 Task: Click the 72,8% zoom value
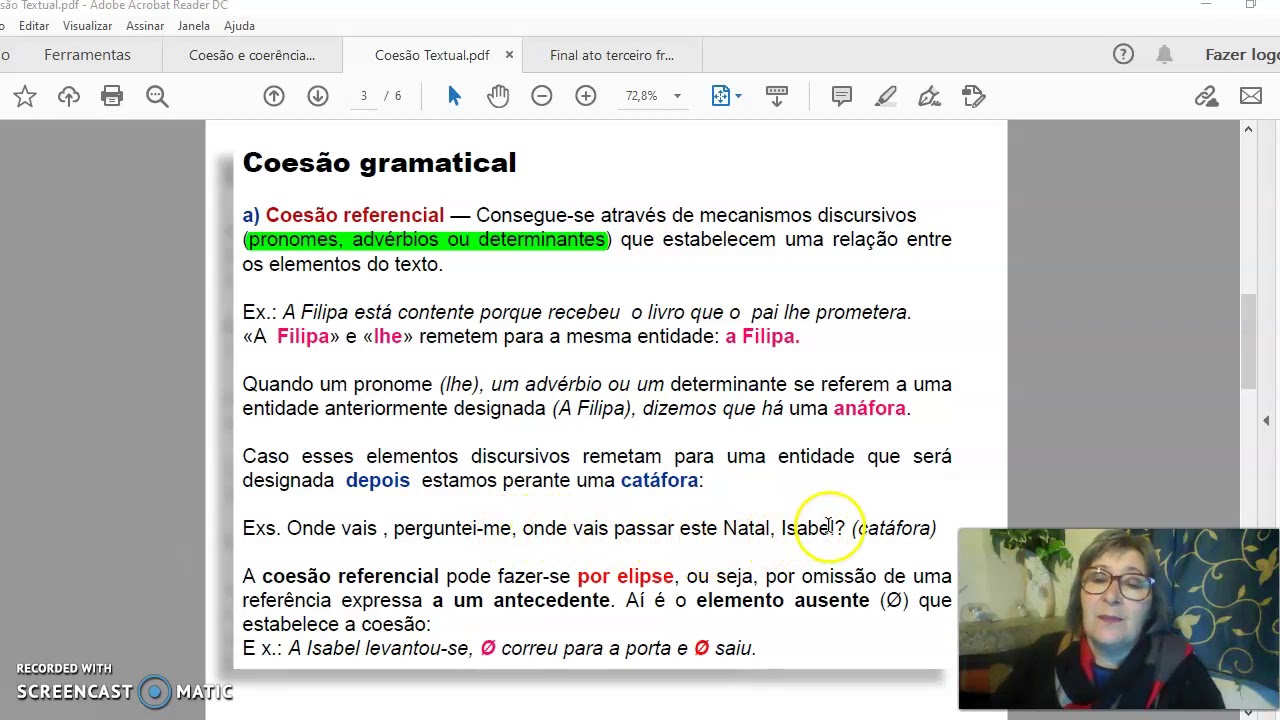(641, 96)
